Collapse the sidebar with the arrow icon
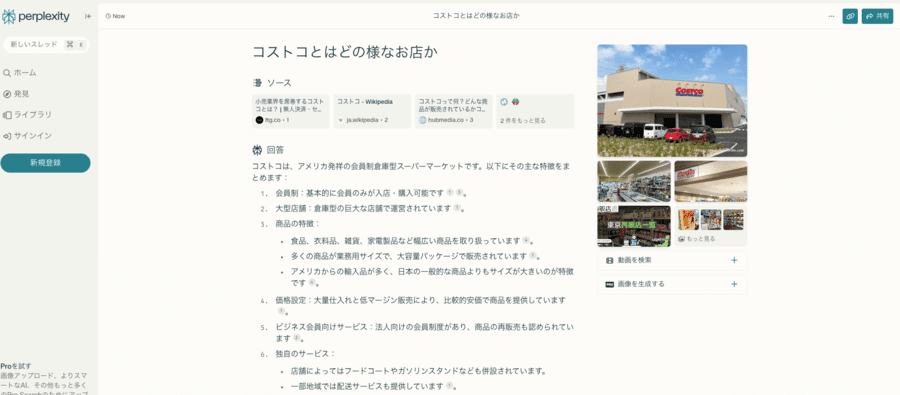Image resolution: width=900 pixels, height=395 pixels. tap(88, 16)
